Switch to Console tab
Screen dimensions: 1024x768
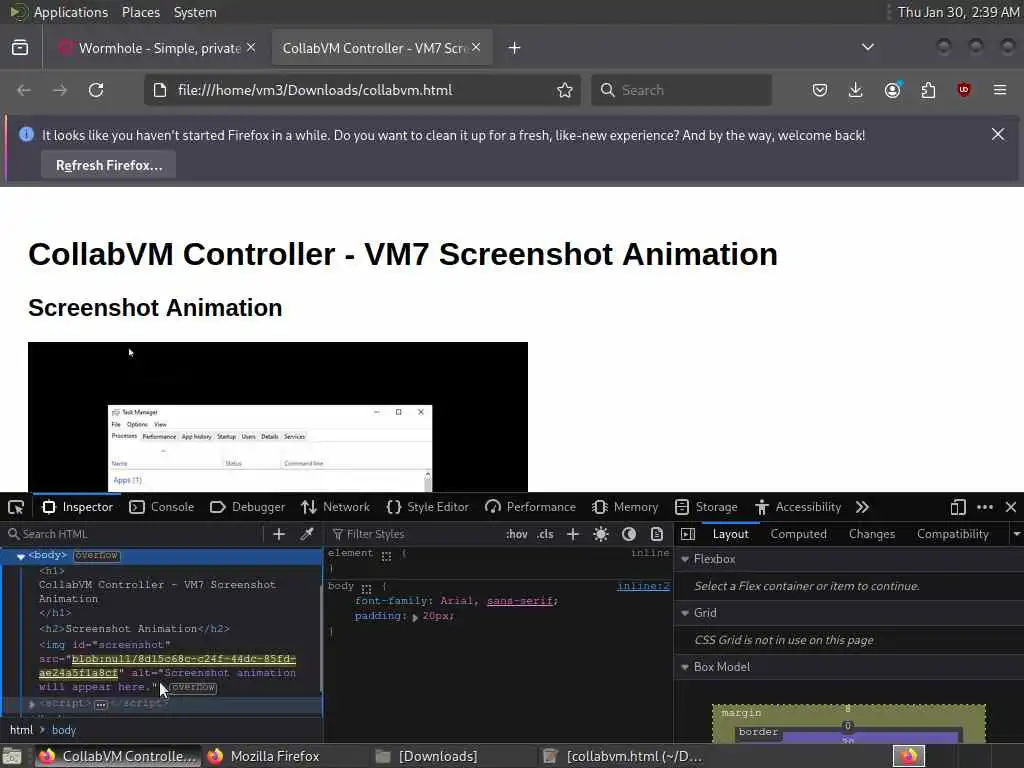162,507
